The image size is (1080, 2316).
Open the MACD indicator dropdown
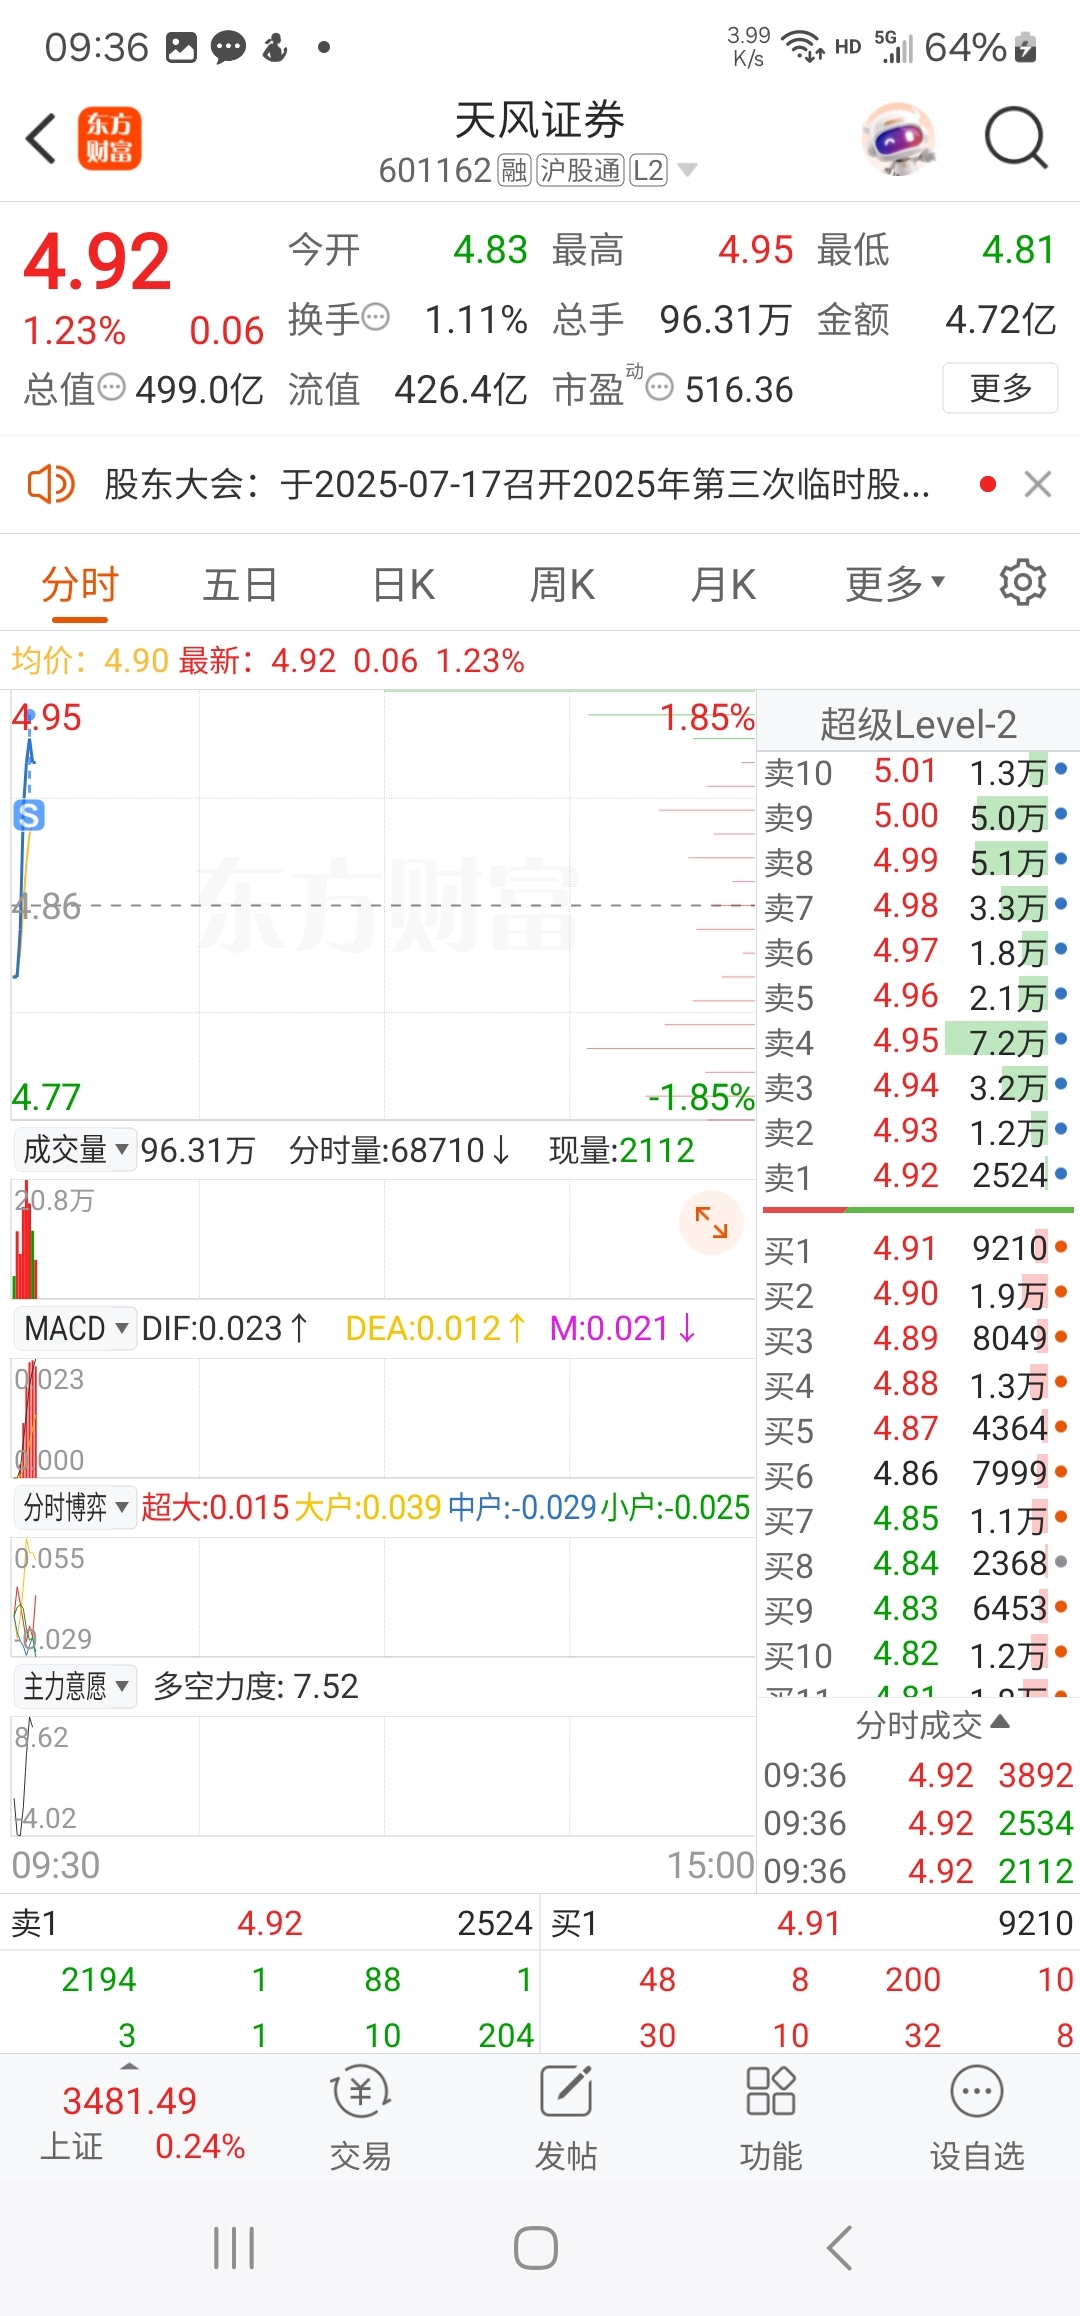tap(74, 1328)
